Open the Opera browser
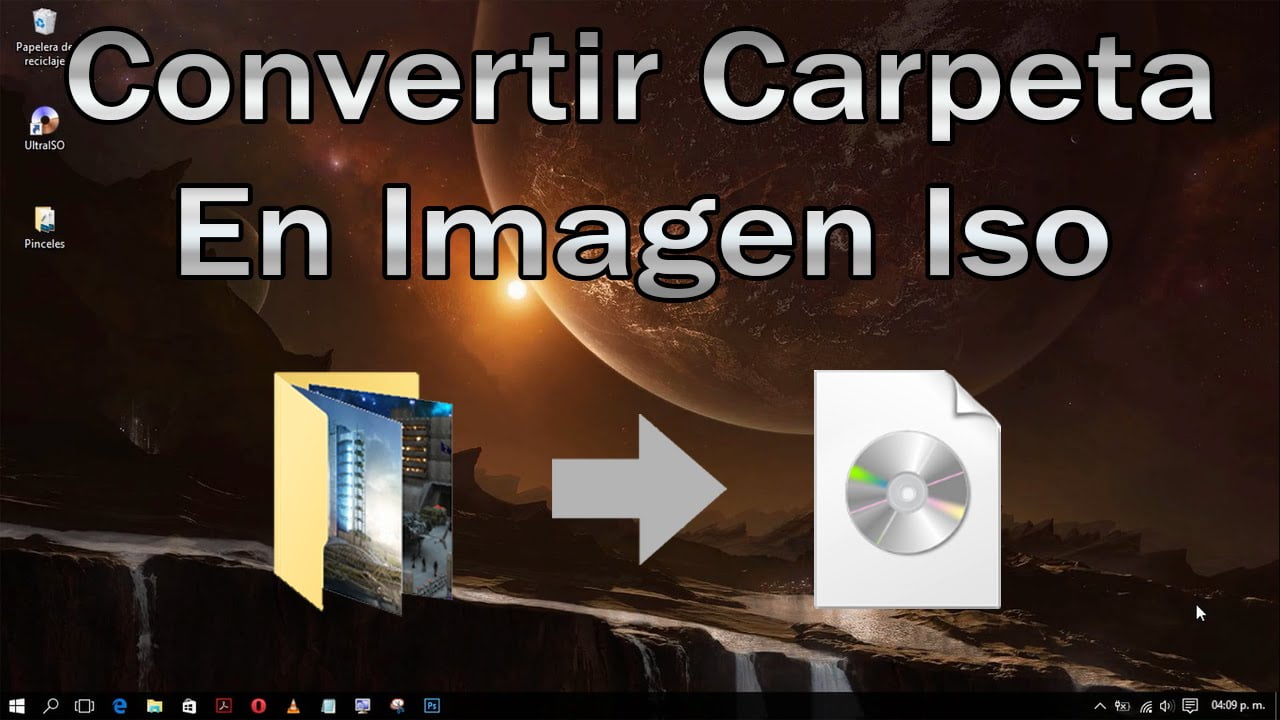Image resolution: width=1280 pixels, height=720 pixels. click(258, 705)
